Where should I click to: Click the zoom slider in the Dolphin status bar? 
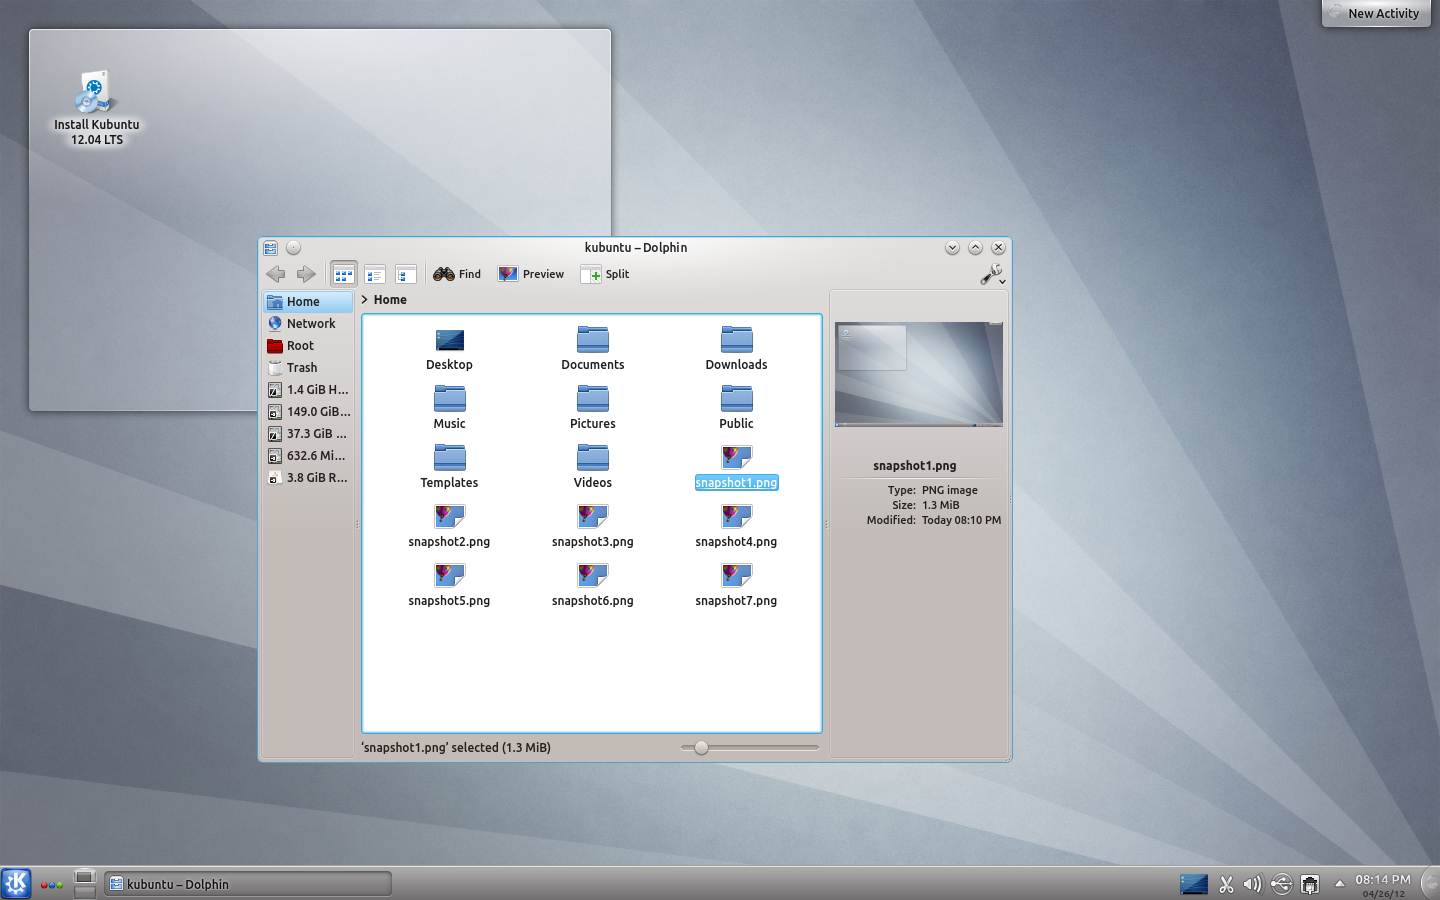coord(750,748)
